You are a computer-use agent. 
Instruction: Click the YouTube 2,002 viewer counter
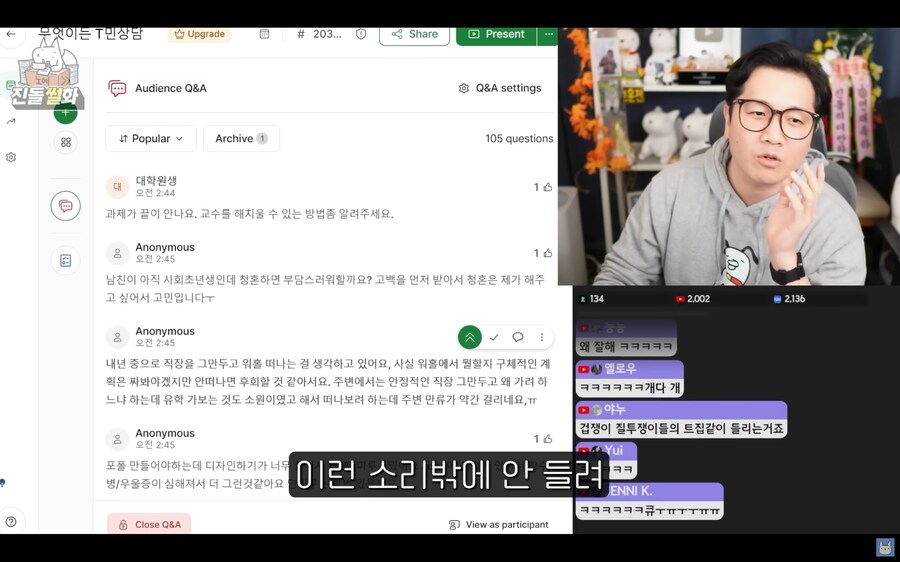pos(693,299)
